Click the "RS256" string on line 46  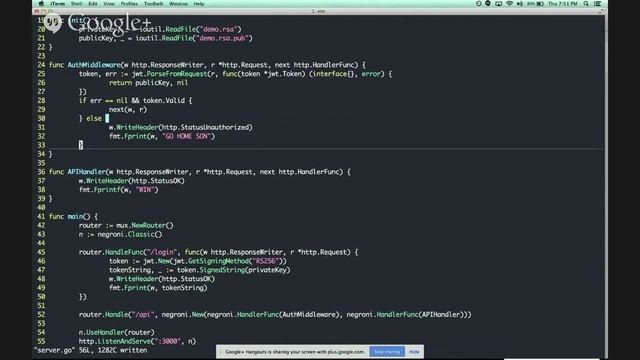pyautogui.click(x=266, y=262)
